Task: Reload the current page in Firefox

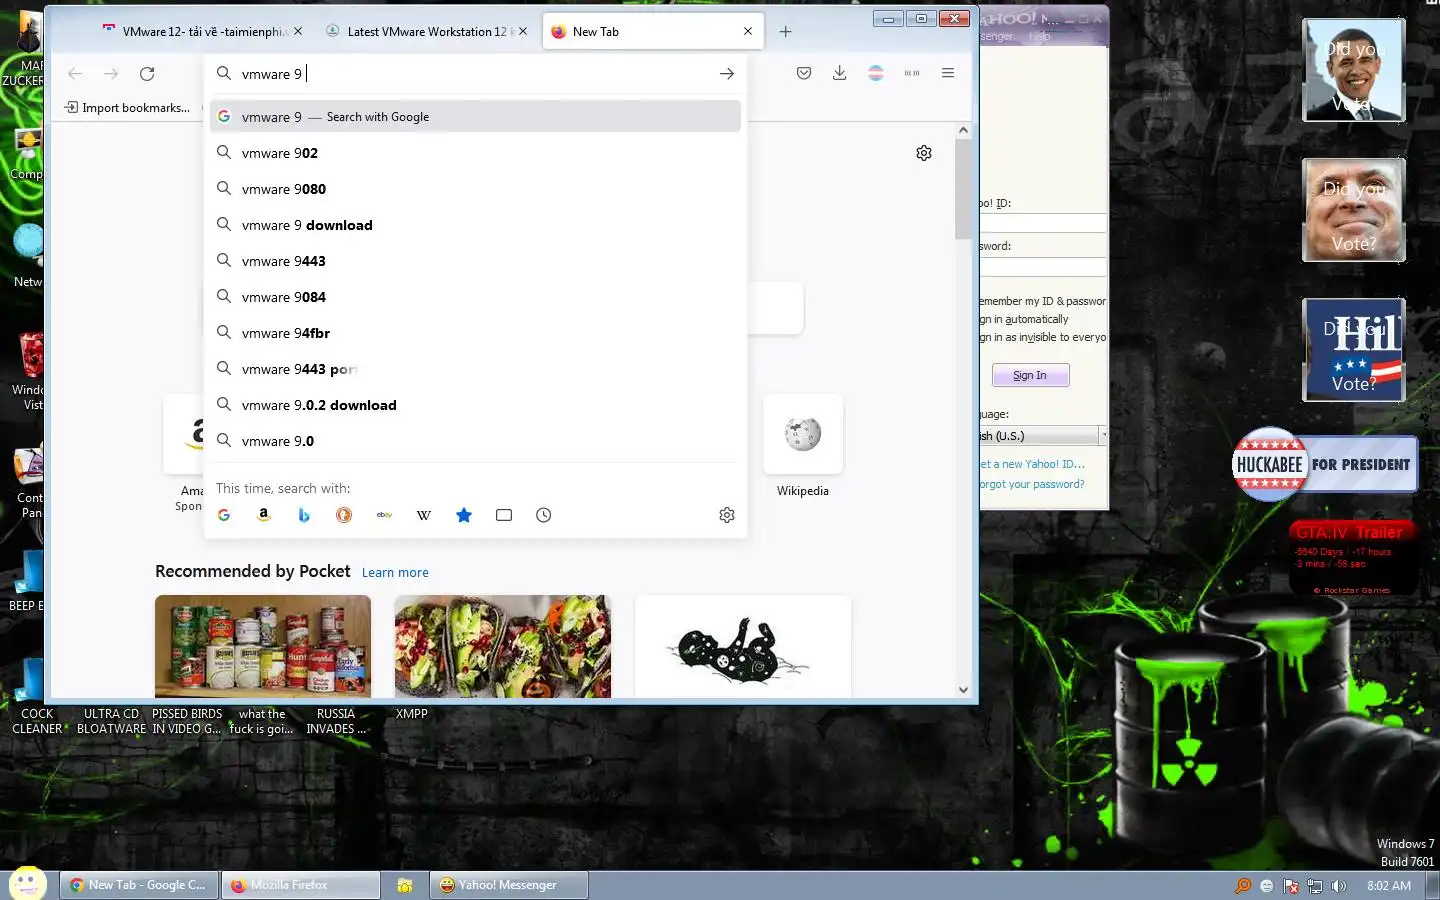Action: 147,74
